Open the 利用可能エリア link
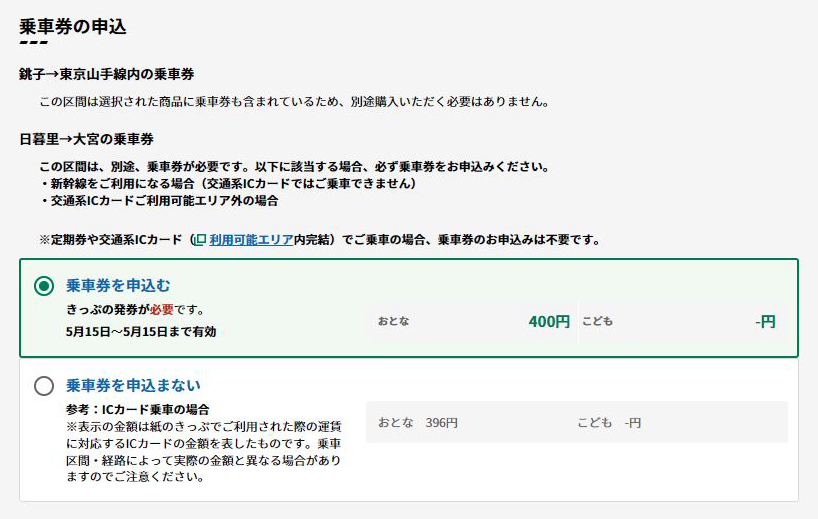 coord(251,240)
